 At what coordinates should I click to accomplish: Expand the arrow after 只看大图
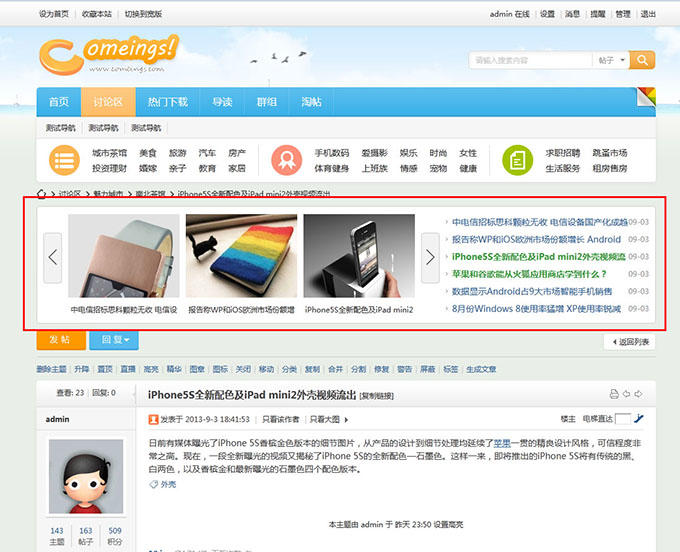point(346,420)
